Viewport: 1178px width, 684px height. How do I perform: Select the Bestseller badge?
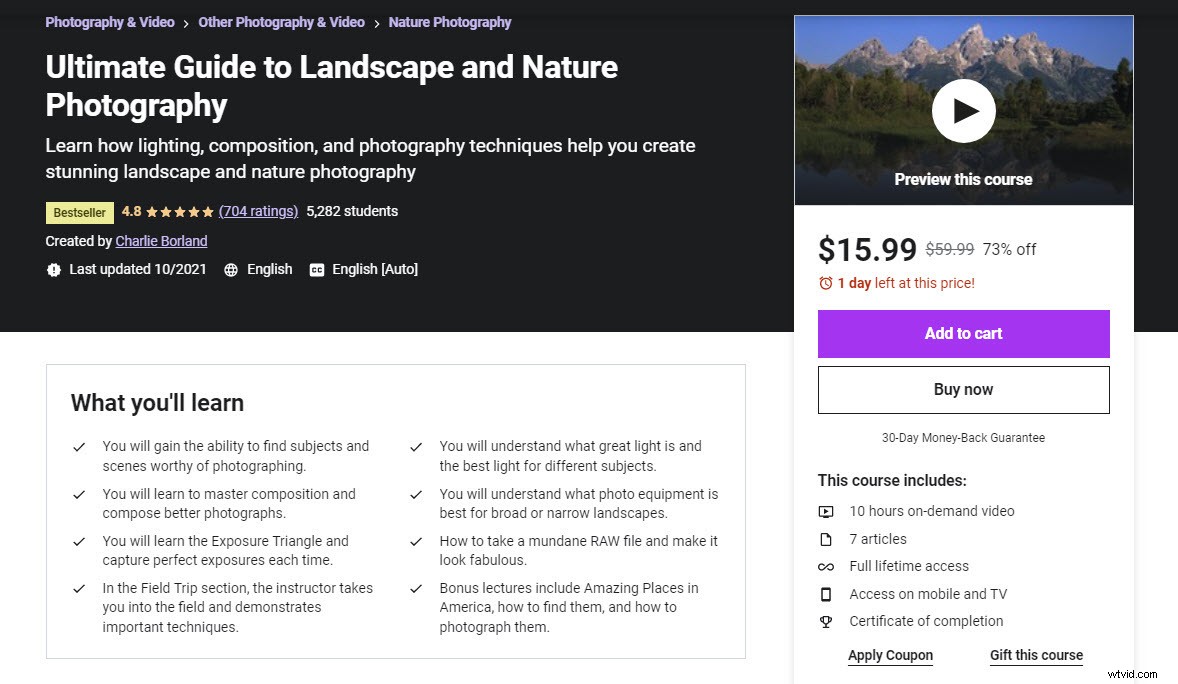tap(79, 212)
